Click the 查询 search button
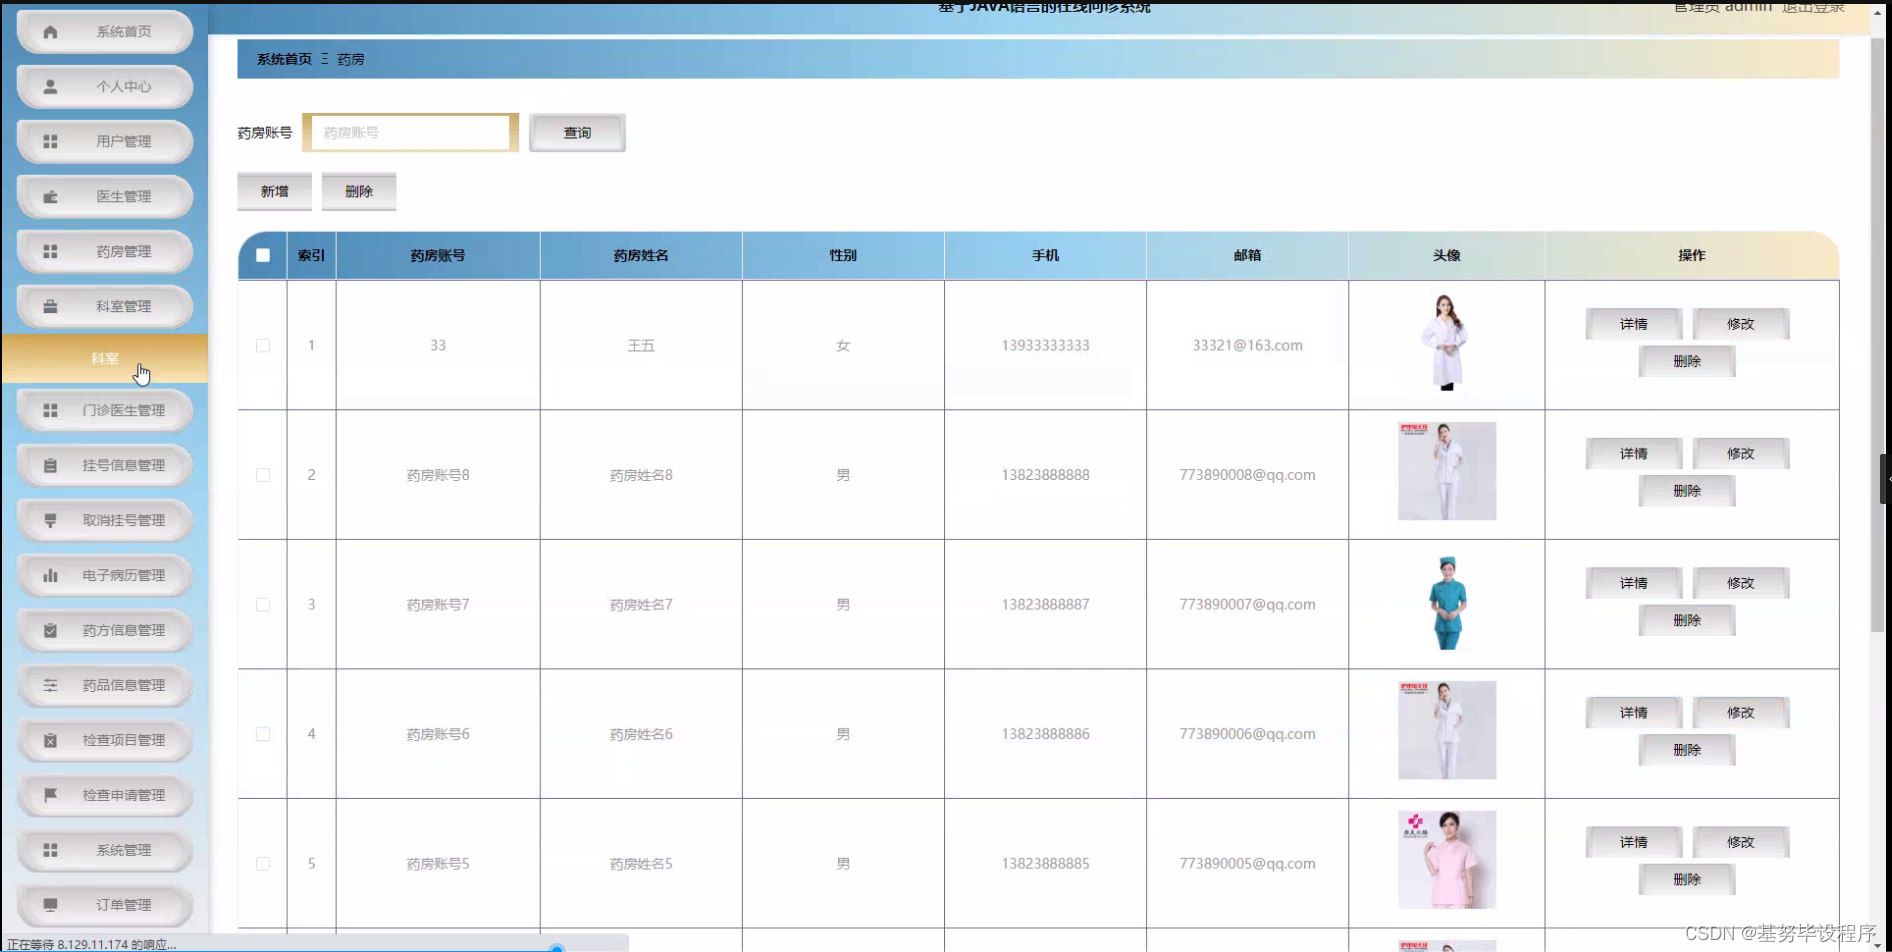Screen dimensions: 1892x952 pyautogui.click(x=577, y=133)
